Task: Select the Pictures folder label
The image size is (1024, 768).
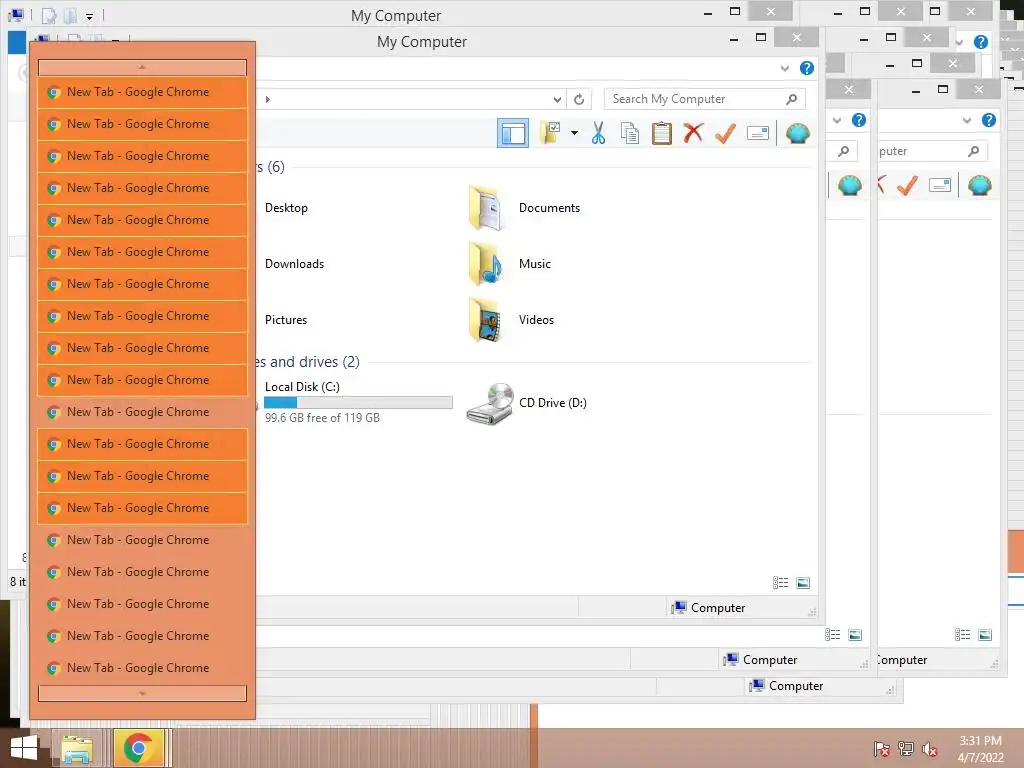Action: click(285, 320)
